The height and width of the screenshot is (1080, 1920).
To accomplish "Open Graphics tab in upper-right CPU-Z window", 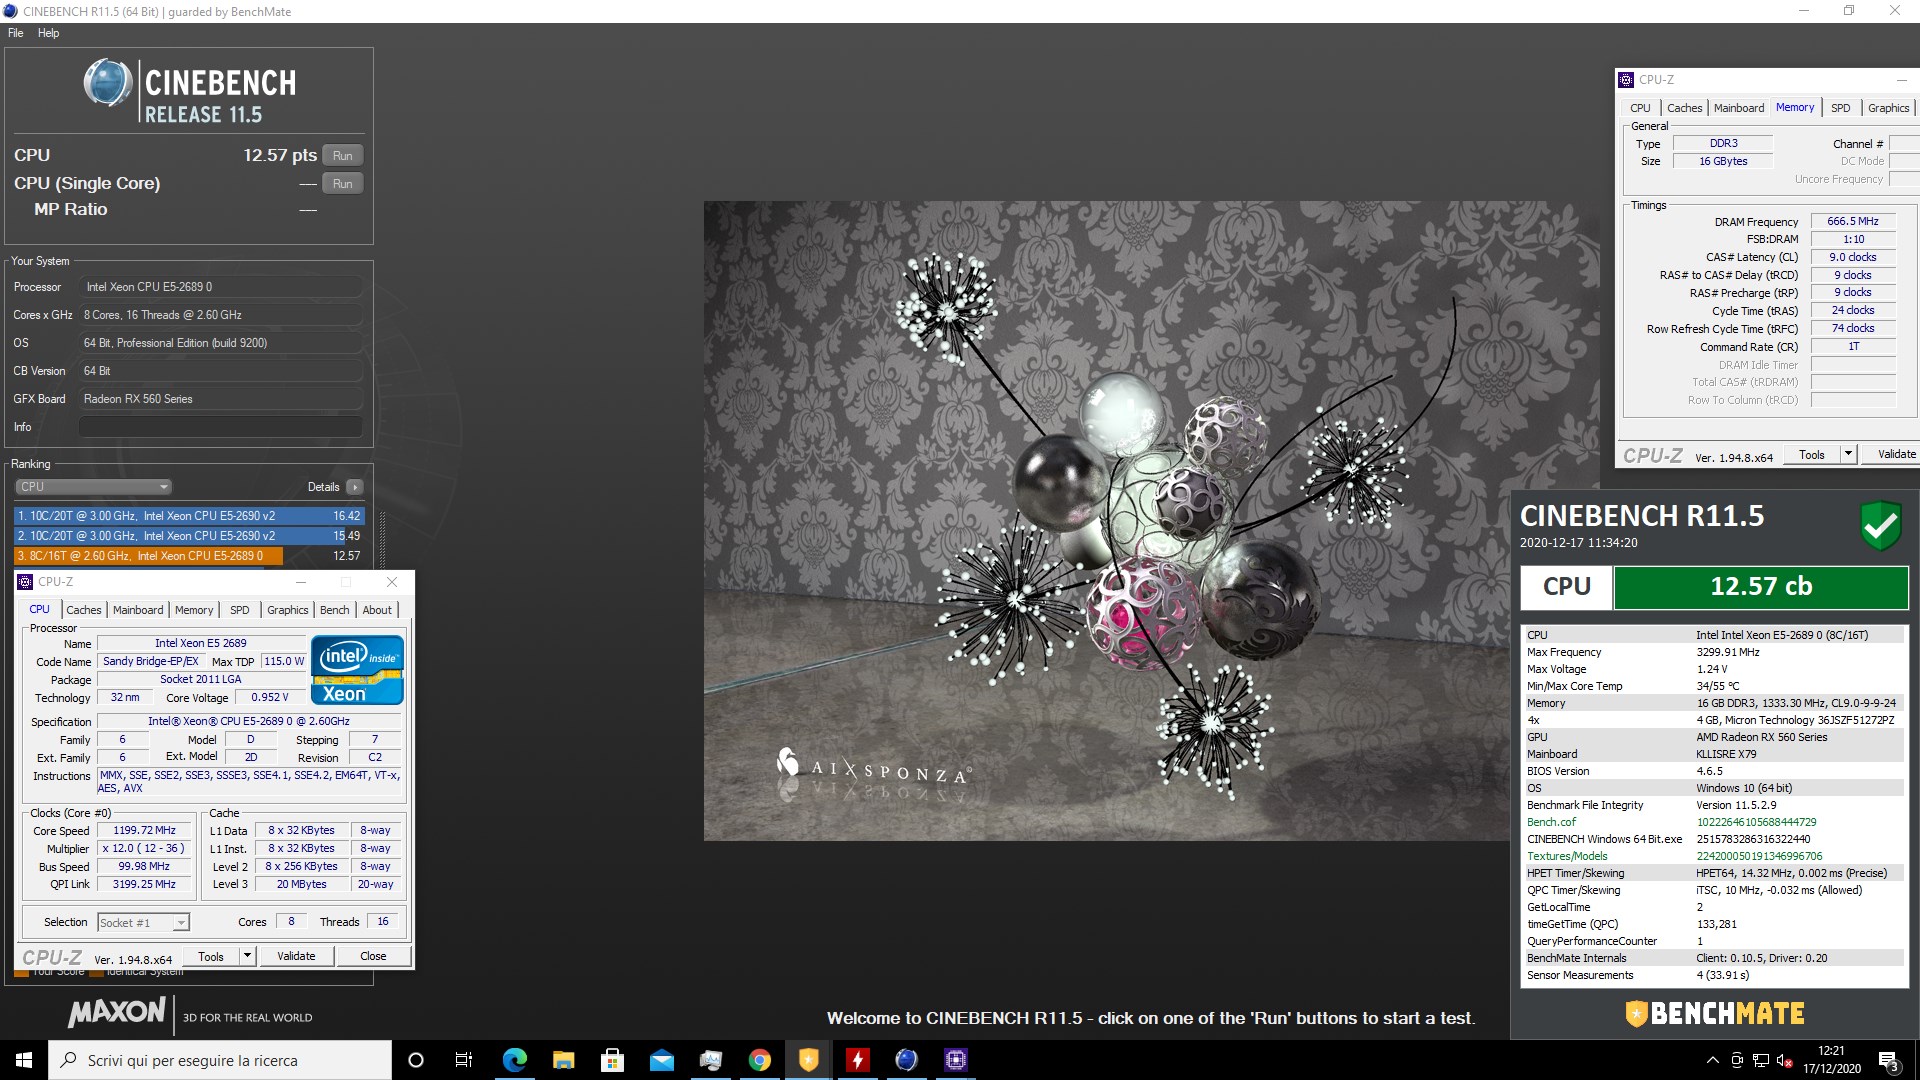I will coord(1888,108).
